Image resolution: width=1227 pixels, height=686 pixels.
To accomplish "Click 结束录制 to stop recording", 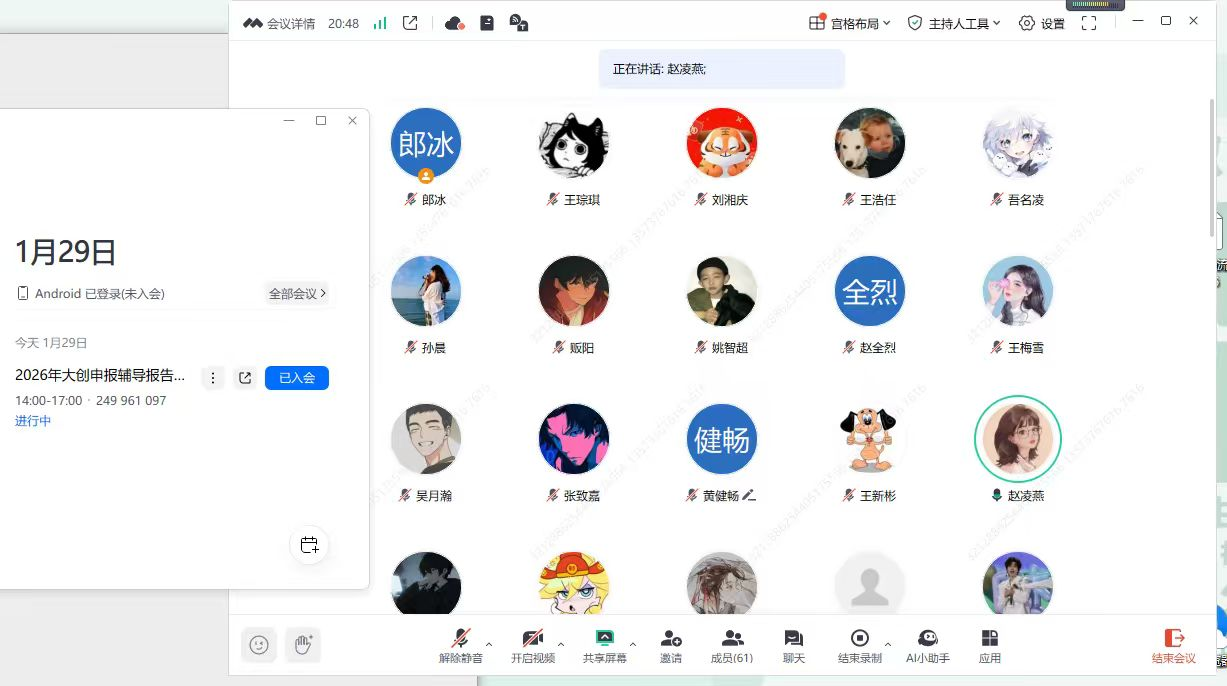I will coord(859,645).
